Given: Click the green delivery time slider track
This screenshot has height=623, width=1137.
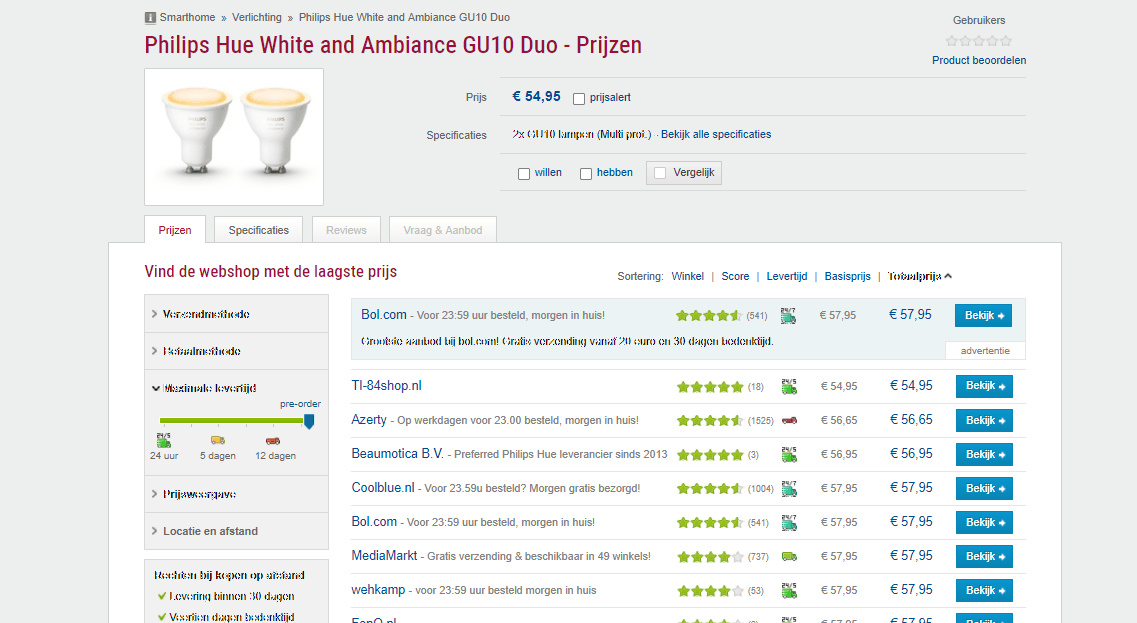Looking at the screenshot, I should 232,421.
